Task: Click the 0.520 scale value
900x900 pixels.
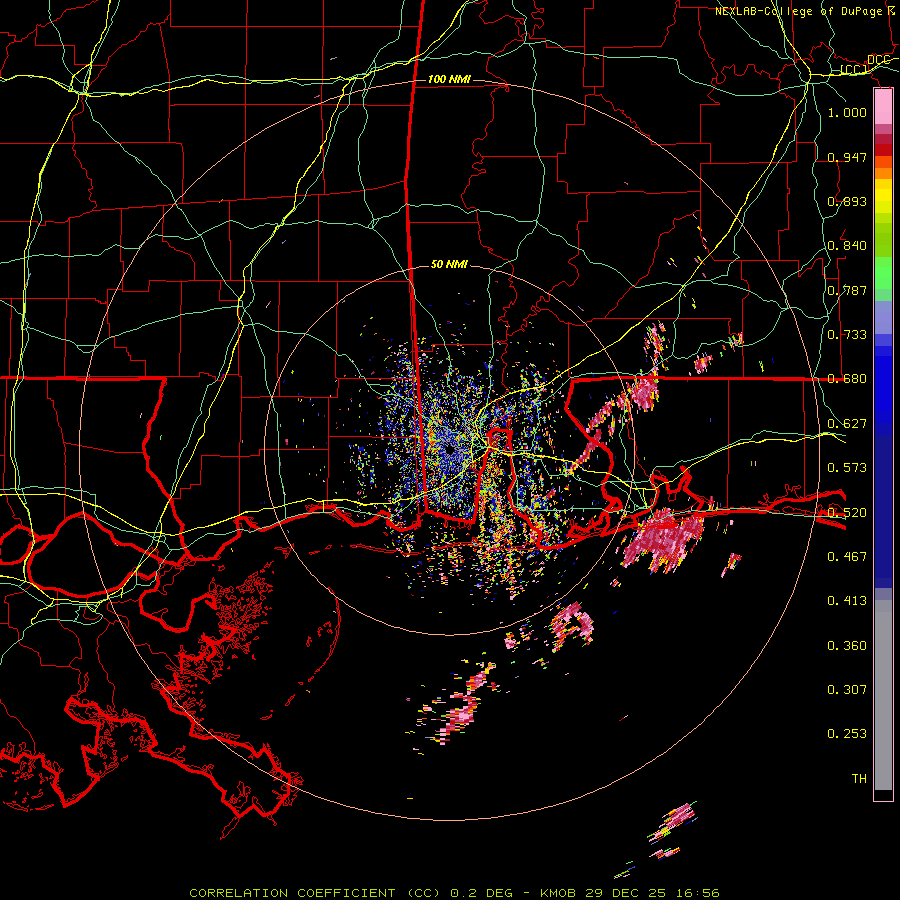Action: point(847,512)
